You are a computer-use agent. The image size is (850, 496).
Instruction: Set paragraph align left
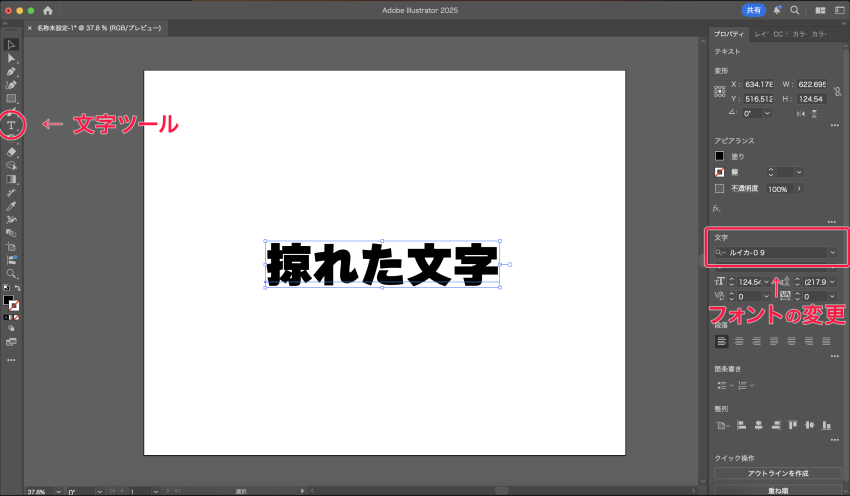coord(722,342)
